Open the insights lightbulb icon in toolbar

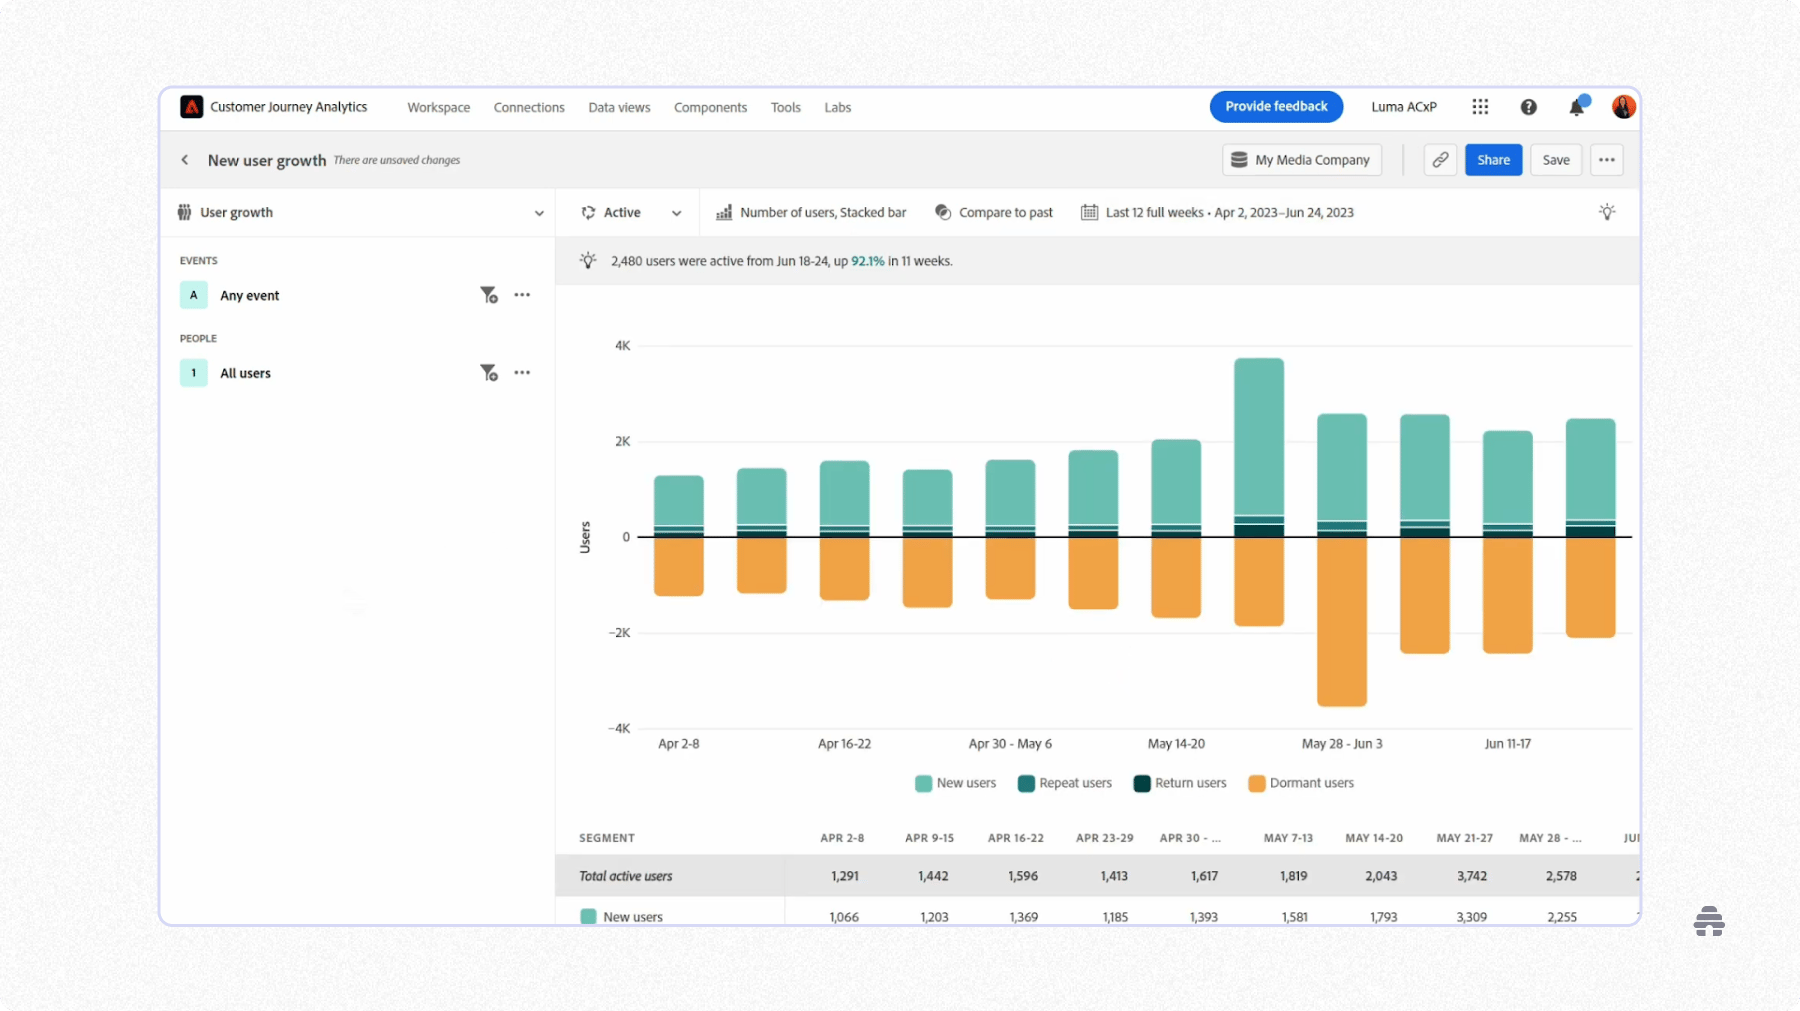tap(1607, 212)
